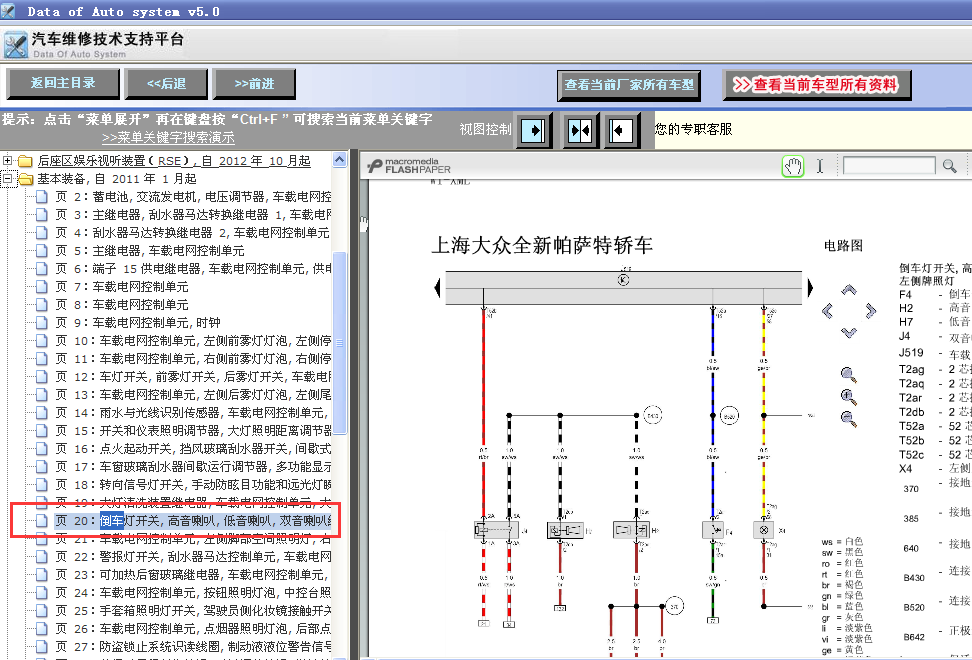Open 页 14: 雨水与光线识别传感器
The image size is (972, 660).
click(193, 413)
